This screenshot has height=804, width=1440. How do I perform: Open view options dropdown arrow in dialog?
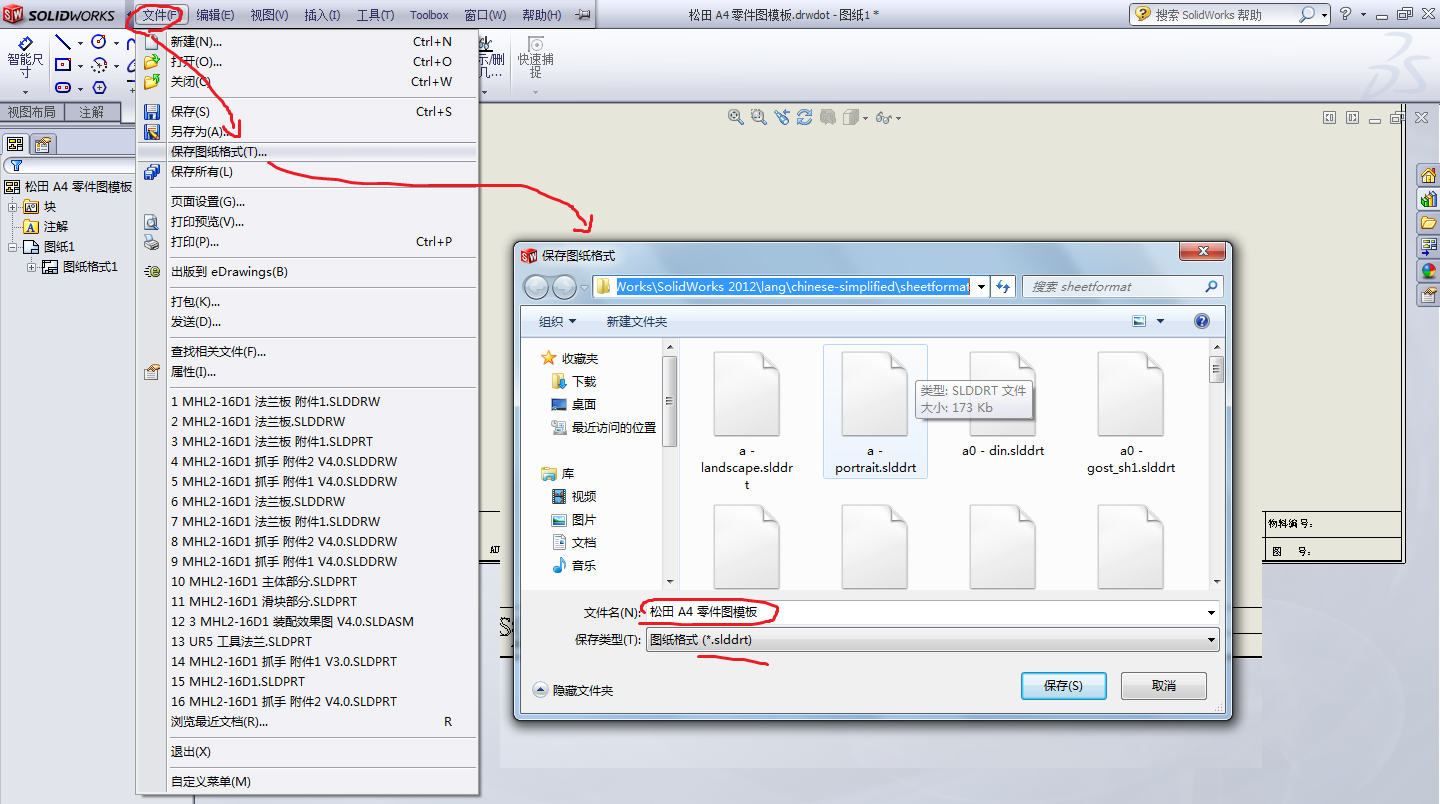pyautogui.click(x=1160, y=321)
